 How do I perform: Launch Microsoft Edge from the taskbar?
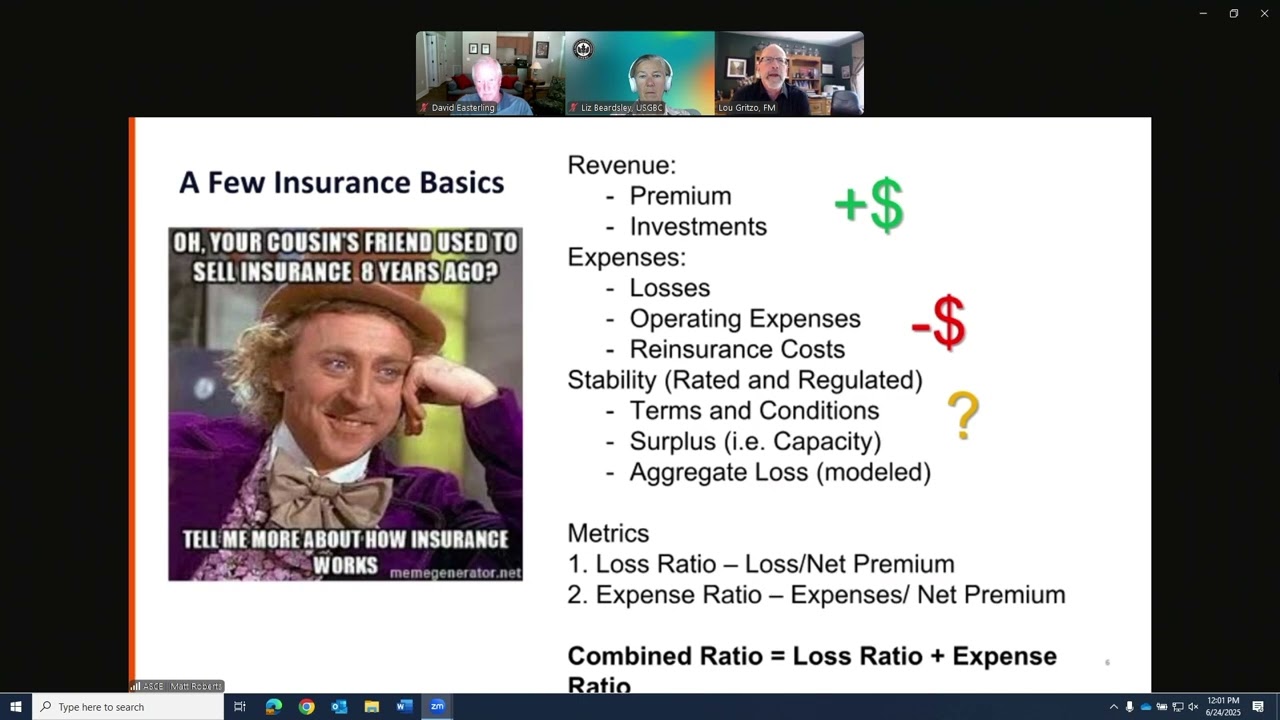(x=273, y=707)
